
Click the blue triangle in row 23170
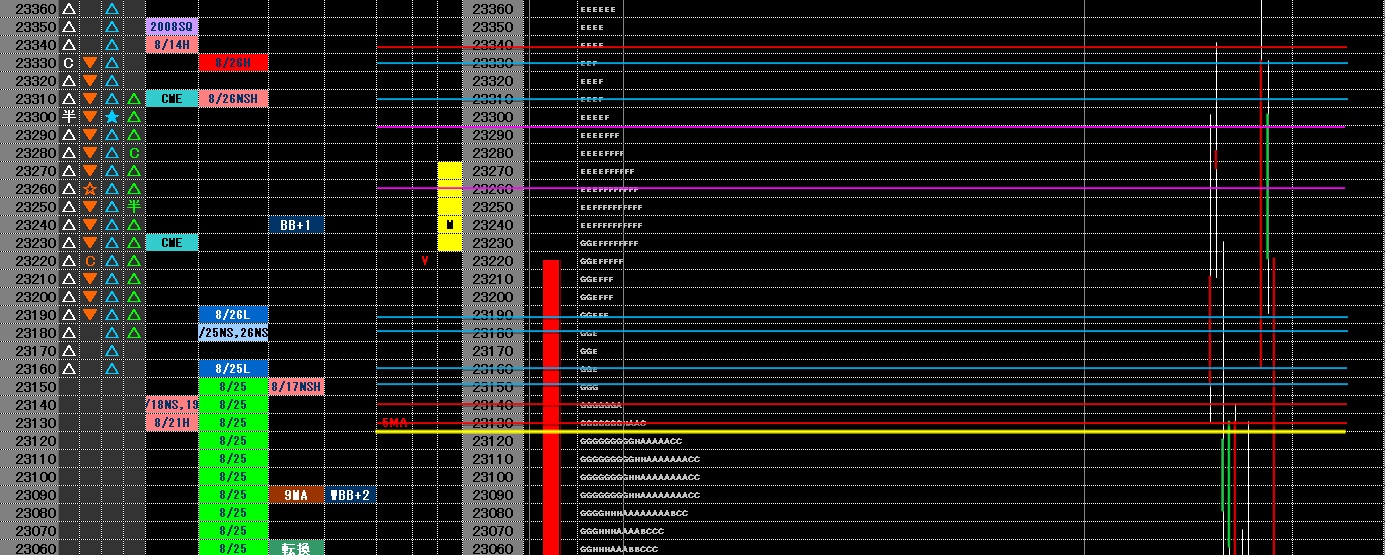[112, 351]
